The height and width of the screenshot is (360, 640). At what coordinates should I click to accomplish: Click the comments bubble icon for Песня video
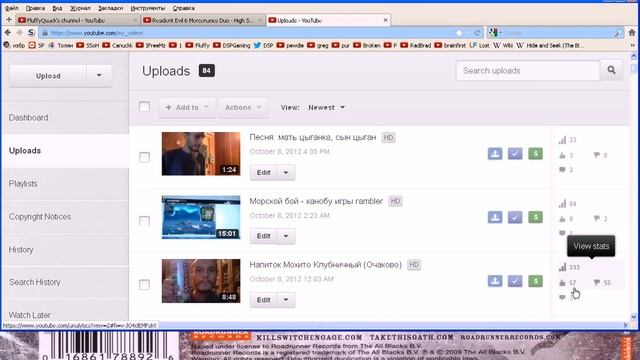[562, 169]
